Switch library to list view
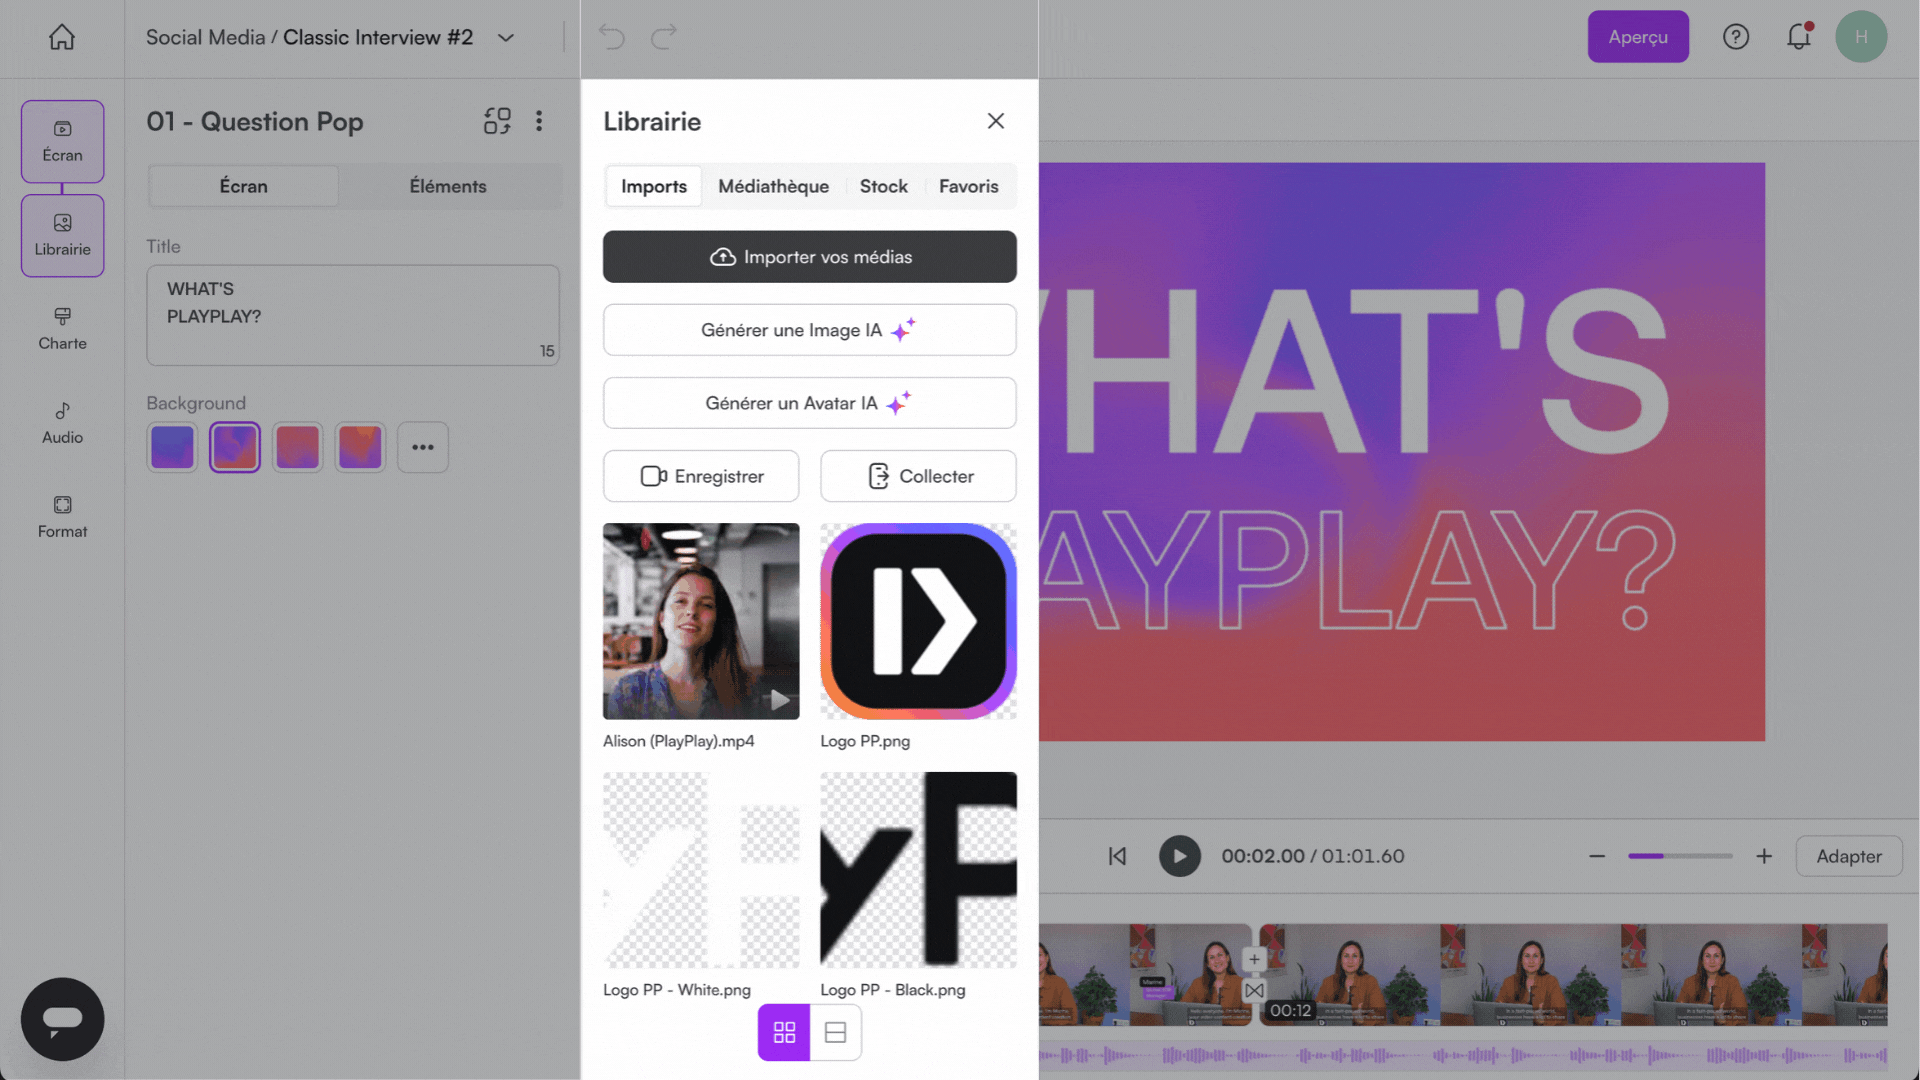 coord(835,1032)
